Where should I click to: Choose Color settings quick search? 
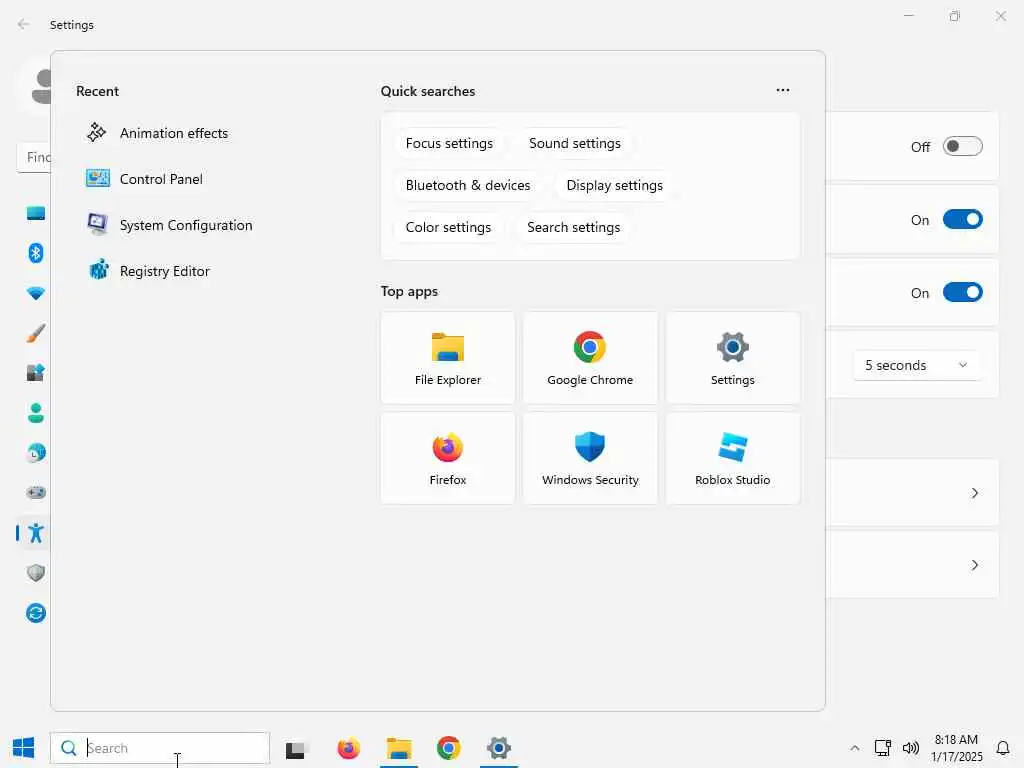pyautogui.click(x=448, y=227)
